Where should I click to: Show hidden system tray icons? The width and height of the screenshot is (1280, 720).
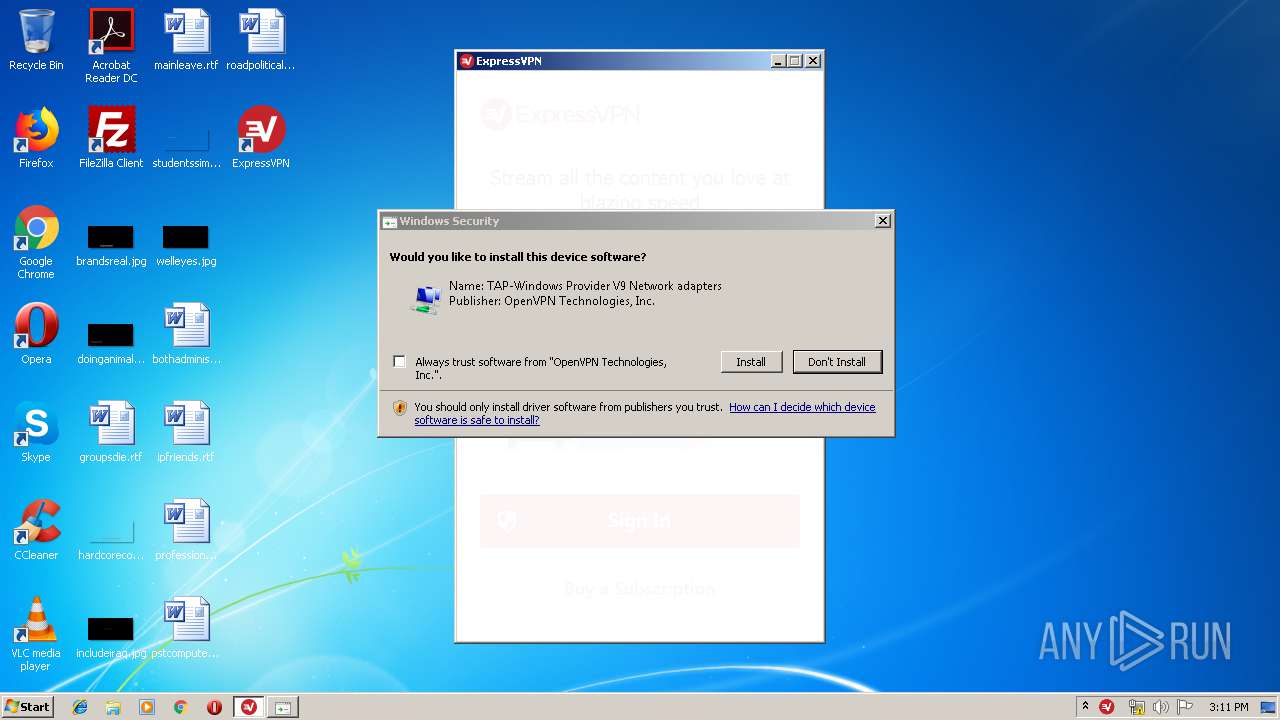[x=1085, y=707]
